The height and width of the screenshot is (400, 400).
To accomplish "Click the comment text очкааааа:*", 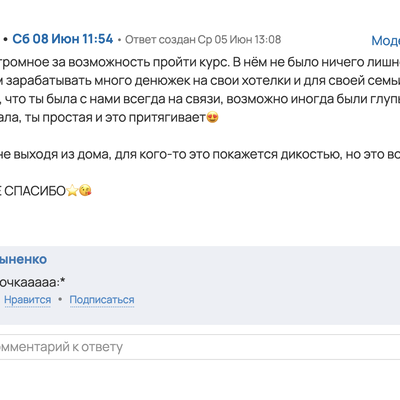I will click(x=32, y=282).
